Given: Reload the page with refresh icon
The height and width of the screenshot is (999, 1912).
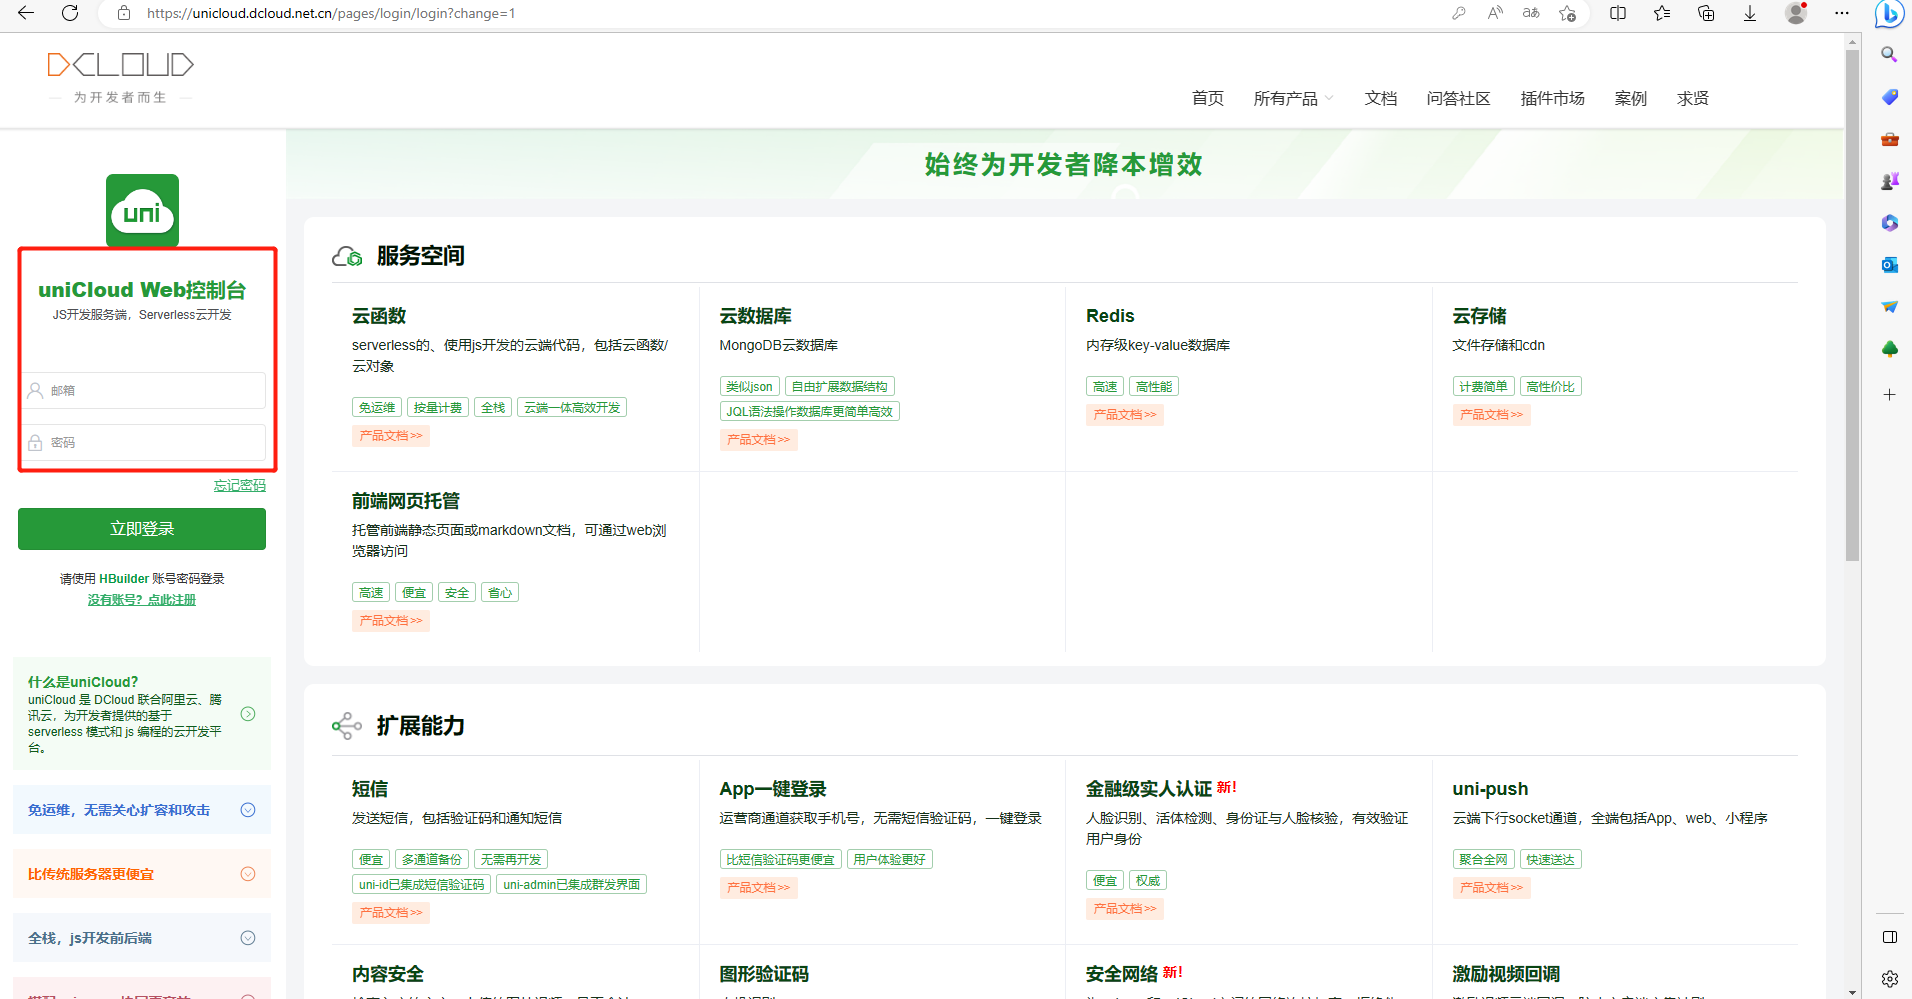Looking at the screenshot, I should point(70,13).
